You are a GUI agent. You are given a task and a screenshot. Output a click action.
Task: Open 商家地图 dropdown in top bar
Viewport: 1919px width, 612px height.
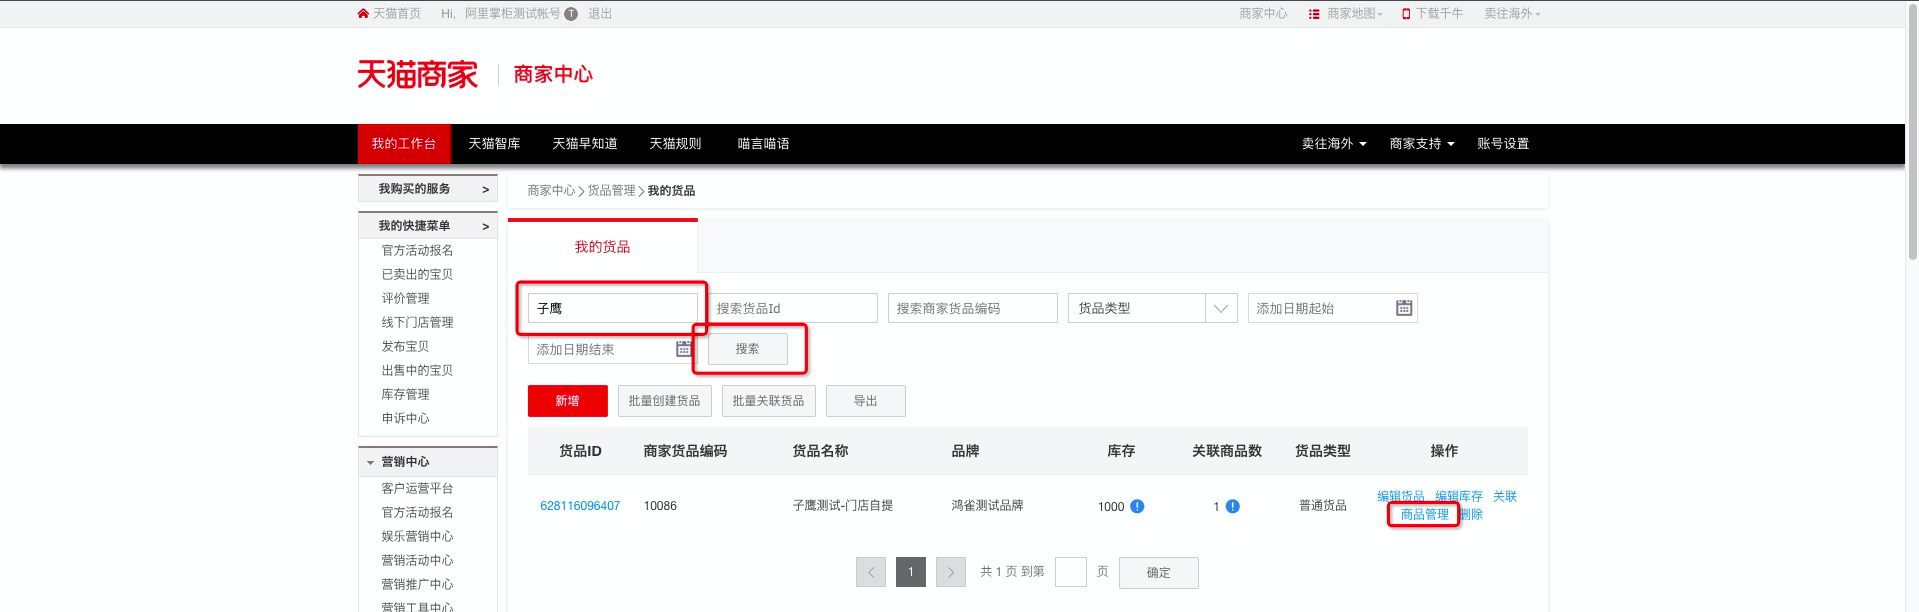tap(1355, 14)
